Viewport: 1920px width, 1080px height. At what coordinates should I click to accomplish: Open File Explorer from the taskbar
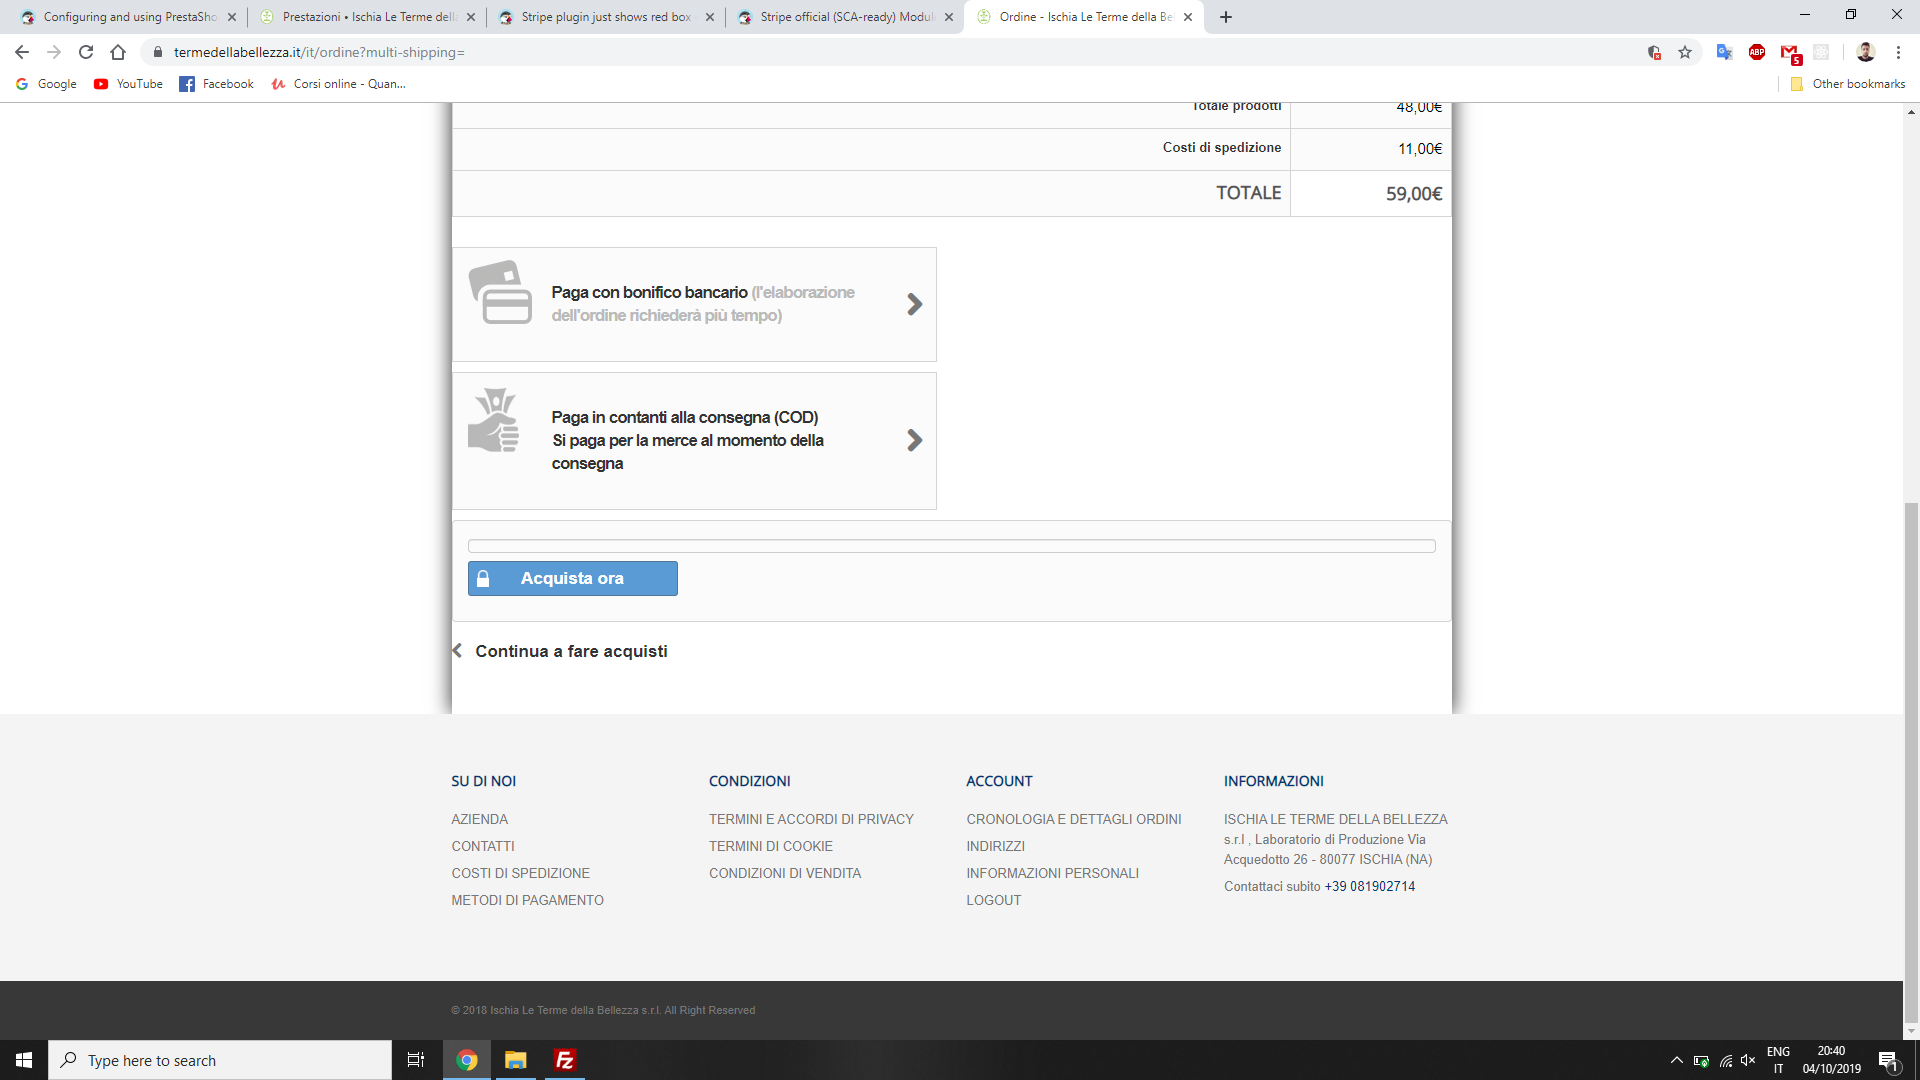pos(515,1060)
